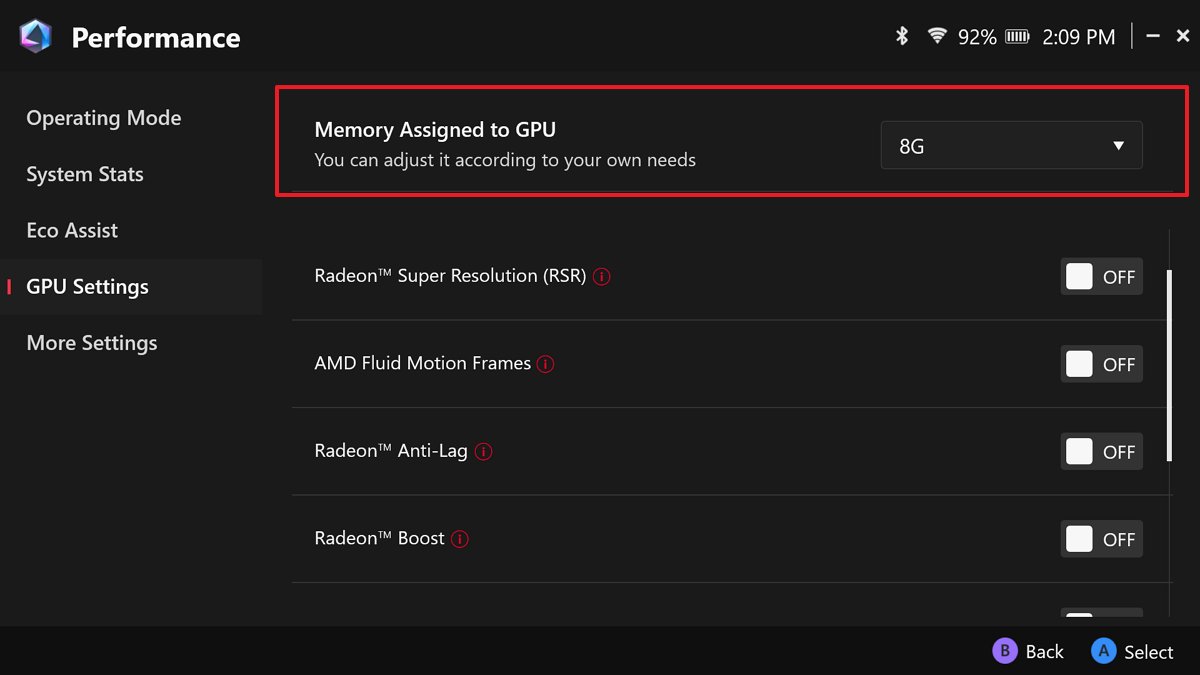1200x675 pixels.
Task: Enable Radeon Super Resolution (RSR)
Action: coord(1101,277)
